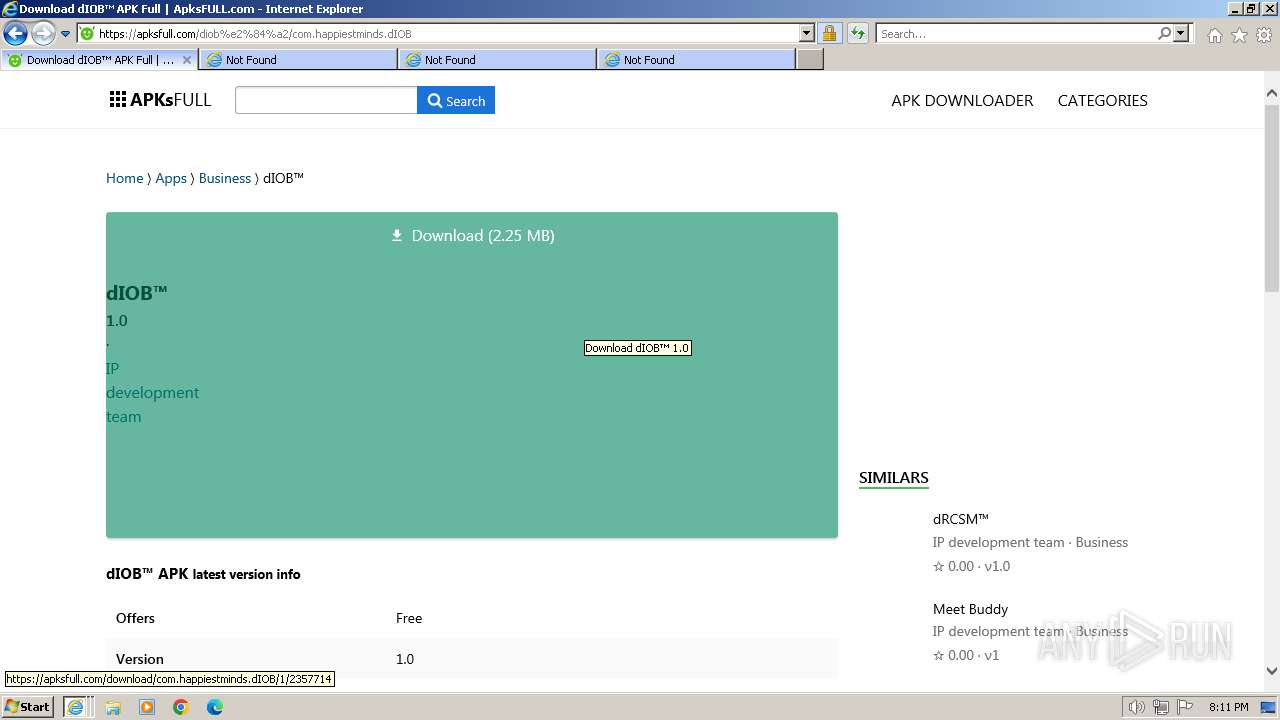
Task: Go to Apps breadcrumb link
Action: pos(171,178)
